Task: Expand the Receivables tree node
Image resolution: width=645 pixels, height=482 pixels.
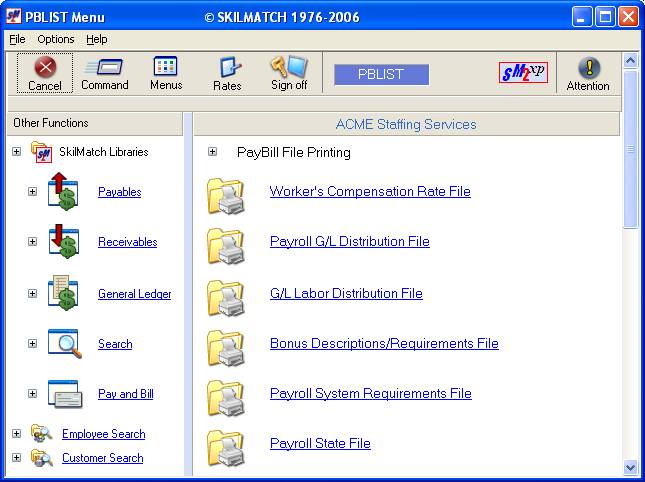Action: tap(32, 242)
